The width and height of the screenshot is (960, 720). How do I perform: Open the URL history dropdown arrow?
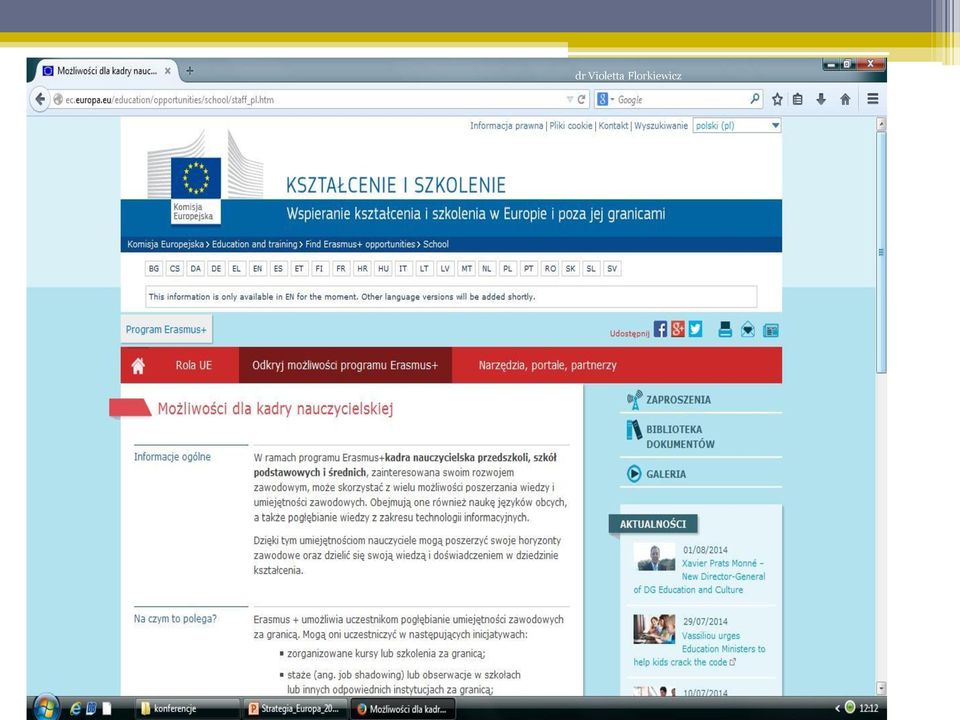click(569, 99)
